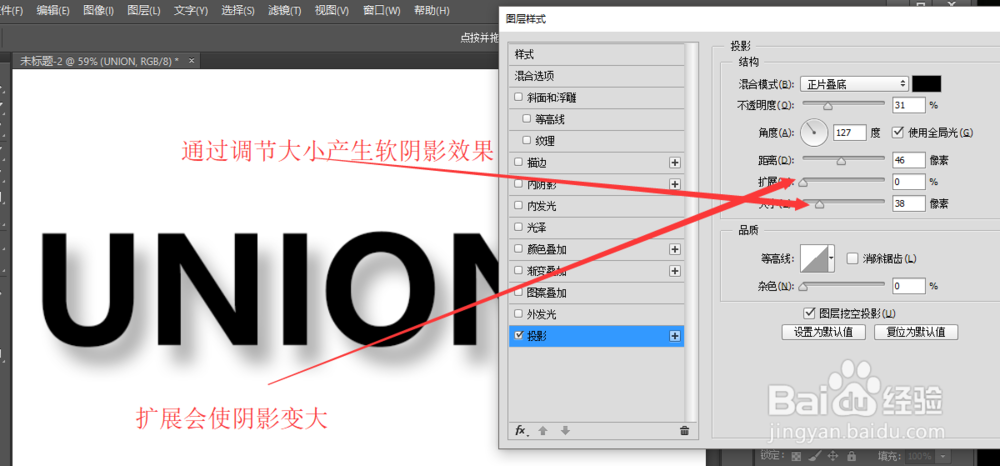1000x466 pixels.
Task: Click the lock position move icon
Action: click(x=832, y=456)
